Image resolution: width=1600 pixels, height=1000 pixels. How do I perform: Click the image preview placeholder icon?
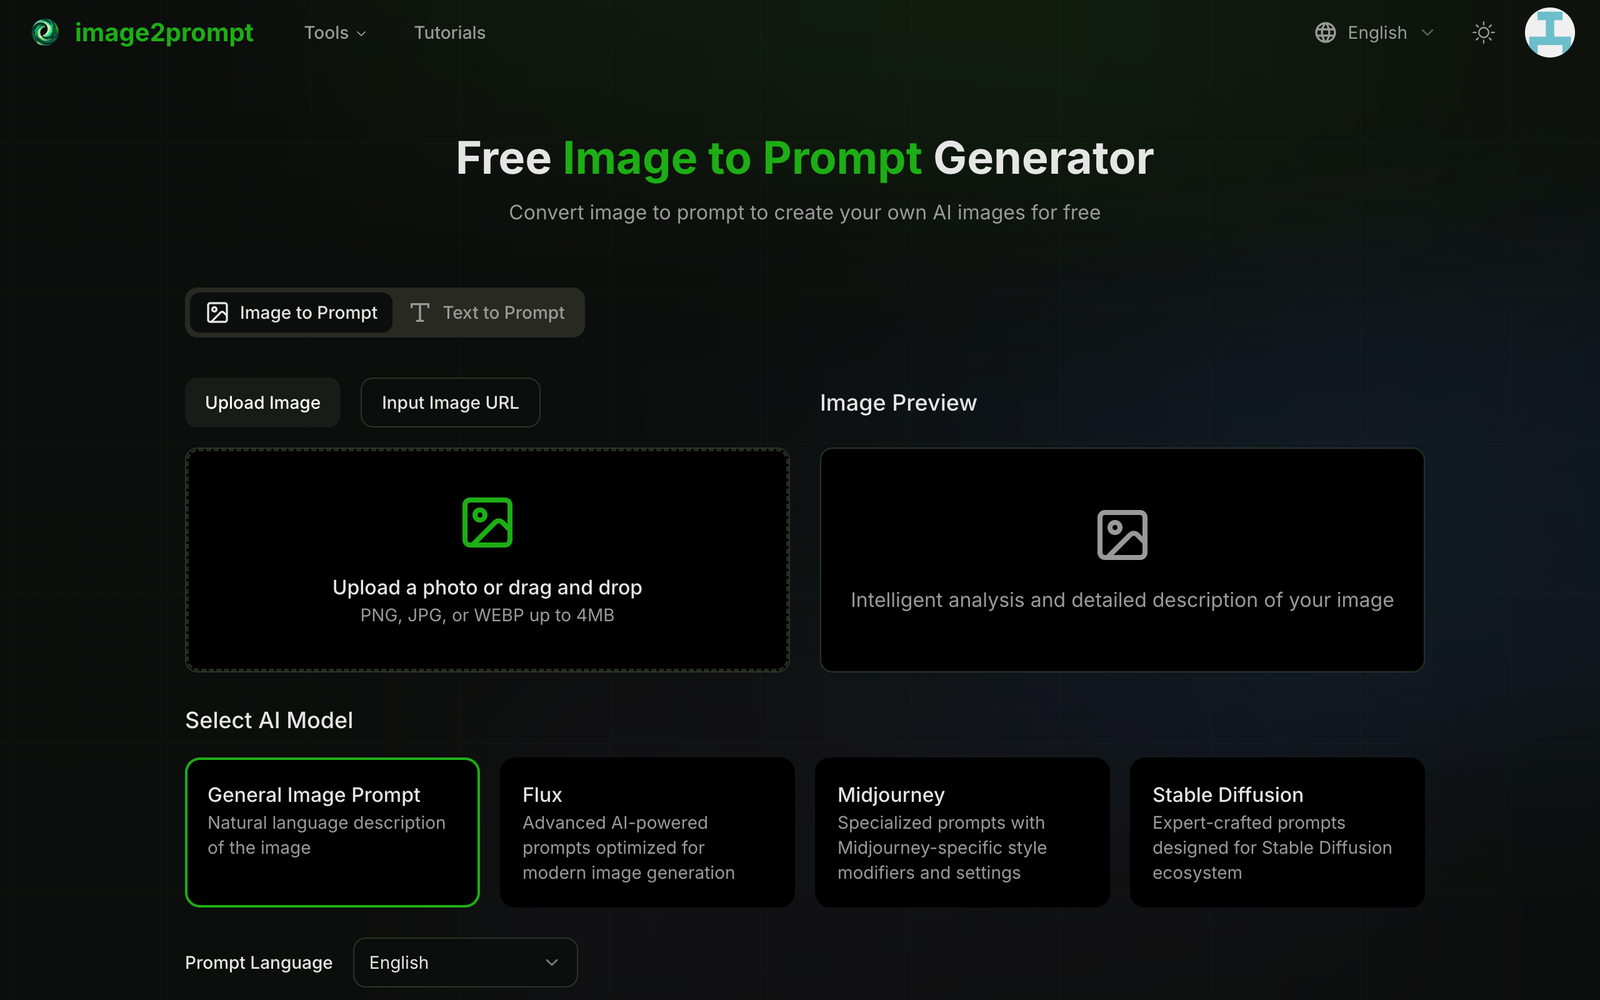[1123, 534]
